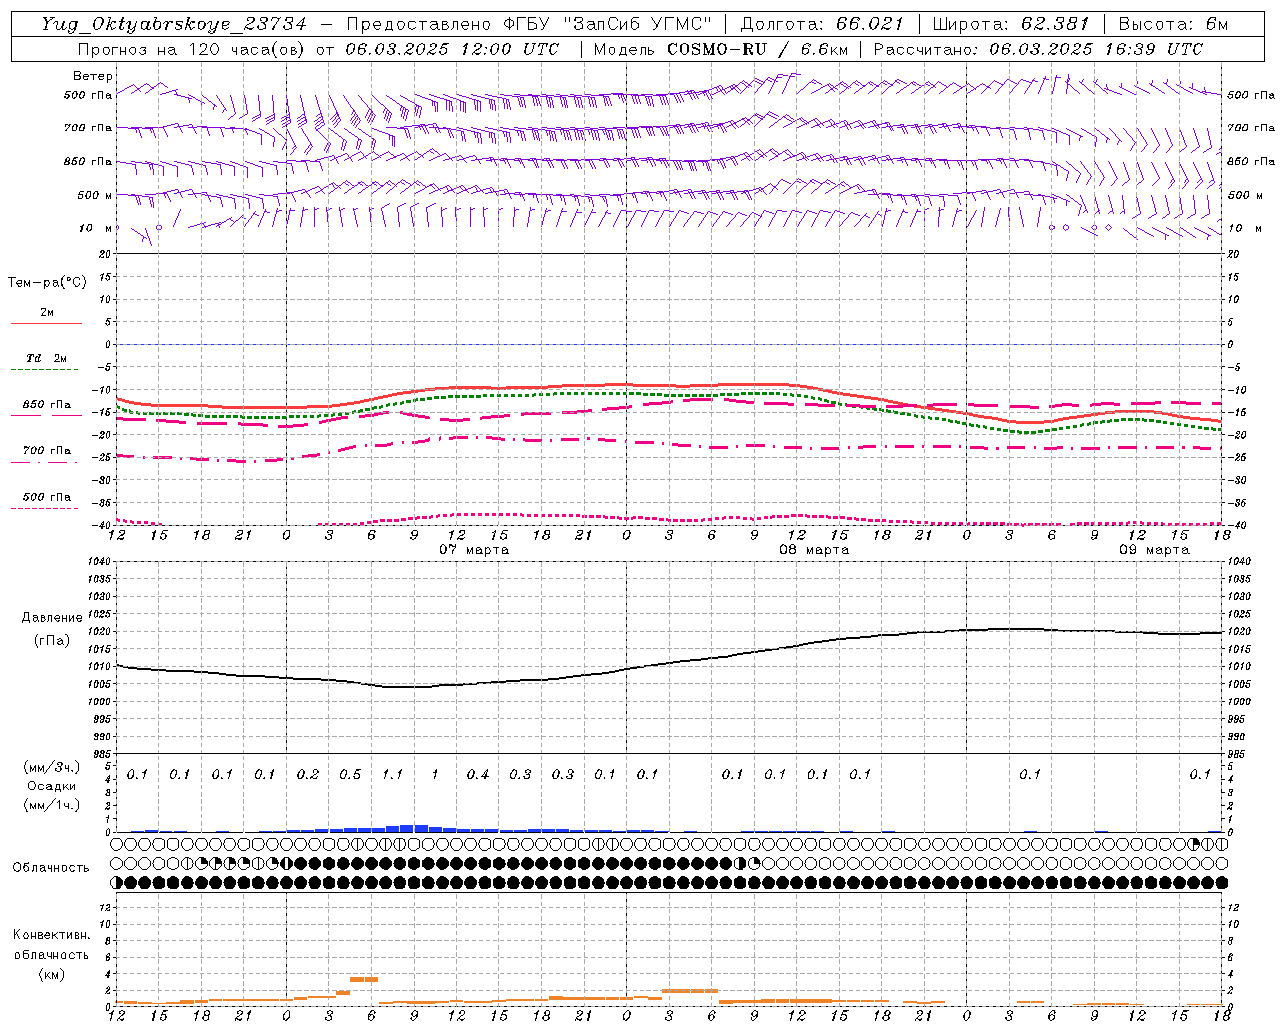Click the solid red temperature curve
The height and width of the screenshot is (1024, 1280).
pos(670,385)
